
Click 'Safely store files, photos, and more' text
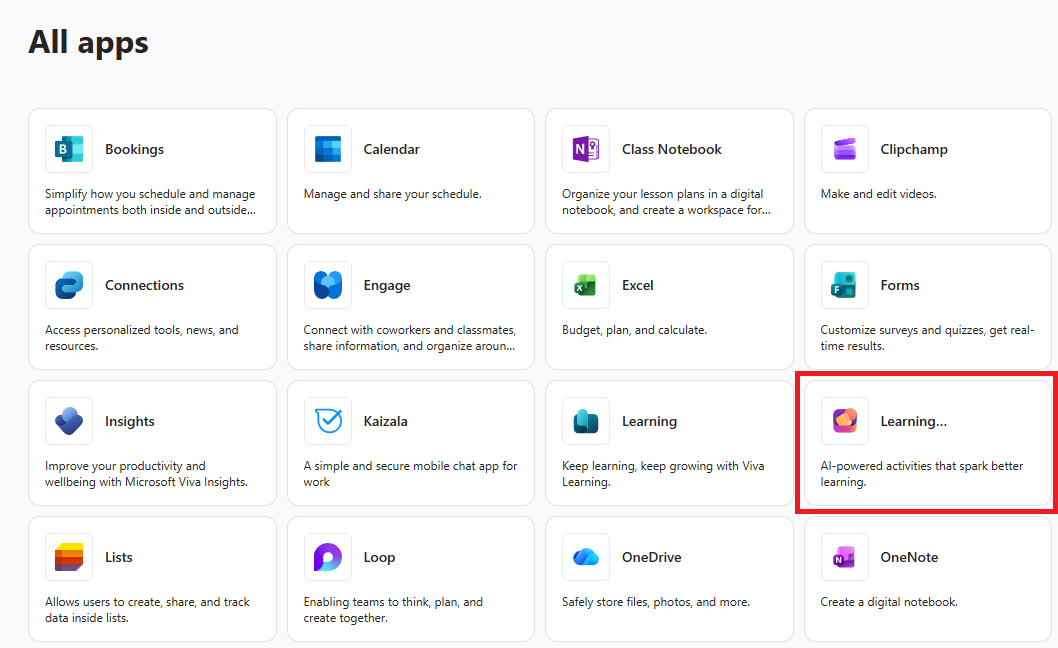point(656,602)
